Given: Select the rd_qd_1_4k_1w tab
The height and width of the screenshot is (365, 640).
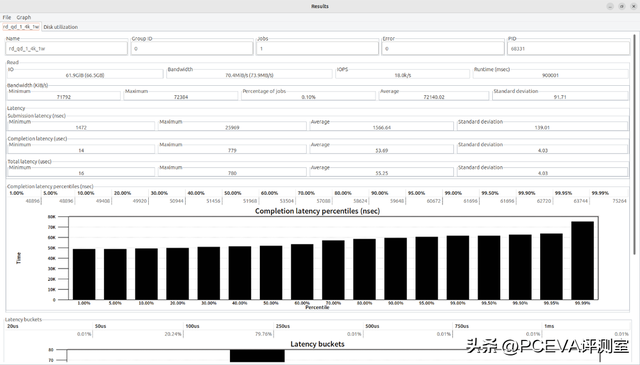Looking at the screenshot, I should coord(21,27).
